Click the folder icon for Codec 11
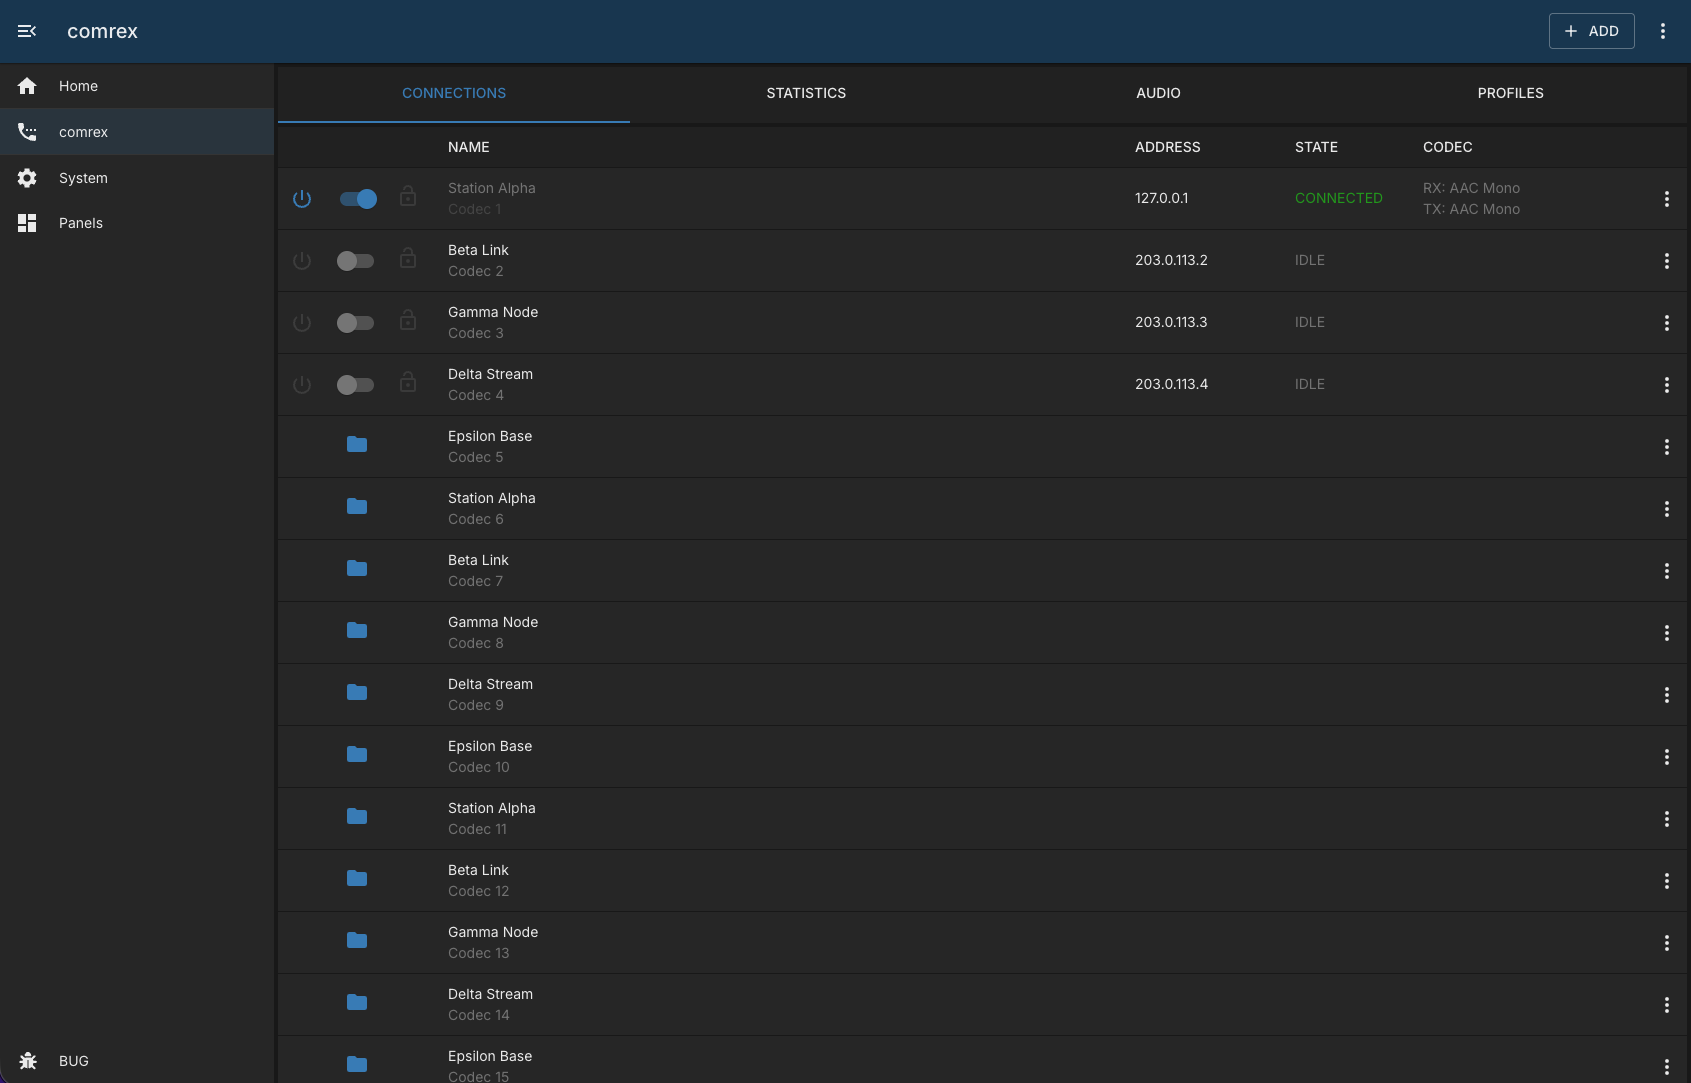This screenshot has height=1083, width=1691. pyautogui.click(x=357, y=816)
